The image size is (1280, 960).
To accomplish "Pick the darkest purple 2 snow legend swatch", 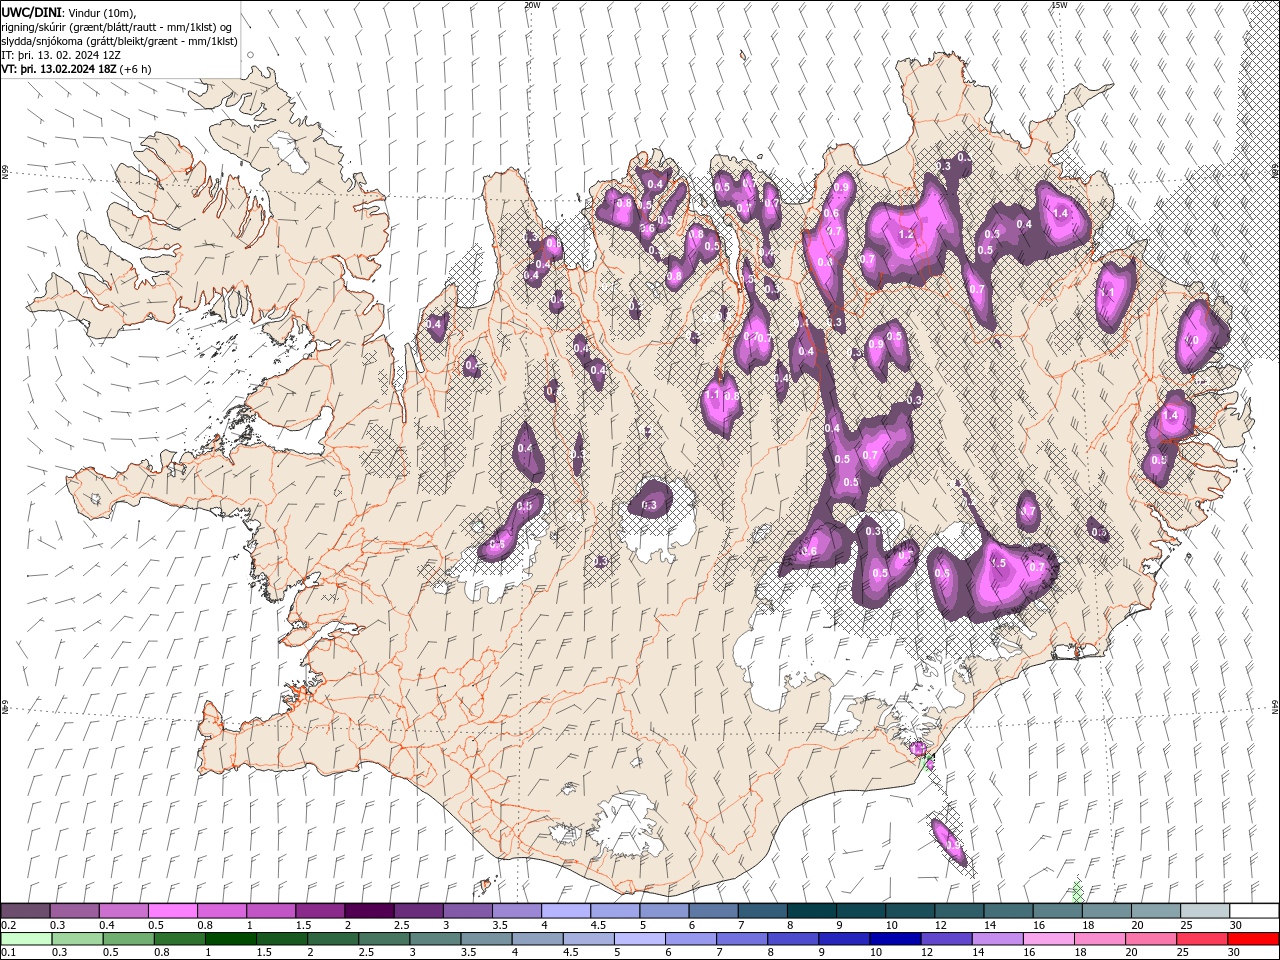I will click(x=369, y=911).
